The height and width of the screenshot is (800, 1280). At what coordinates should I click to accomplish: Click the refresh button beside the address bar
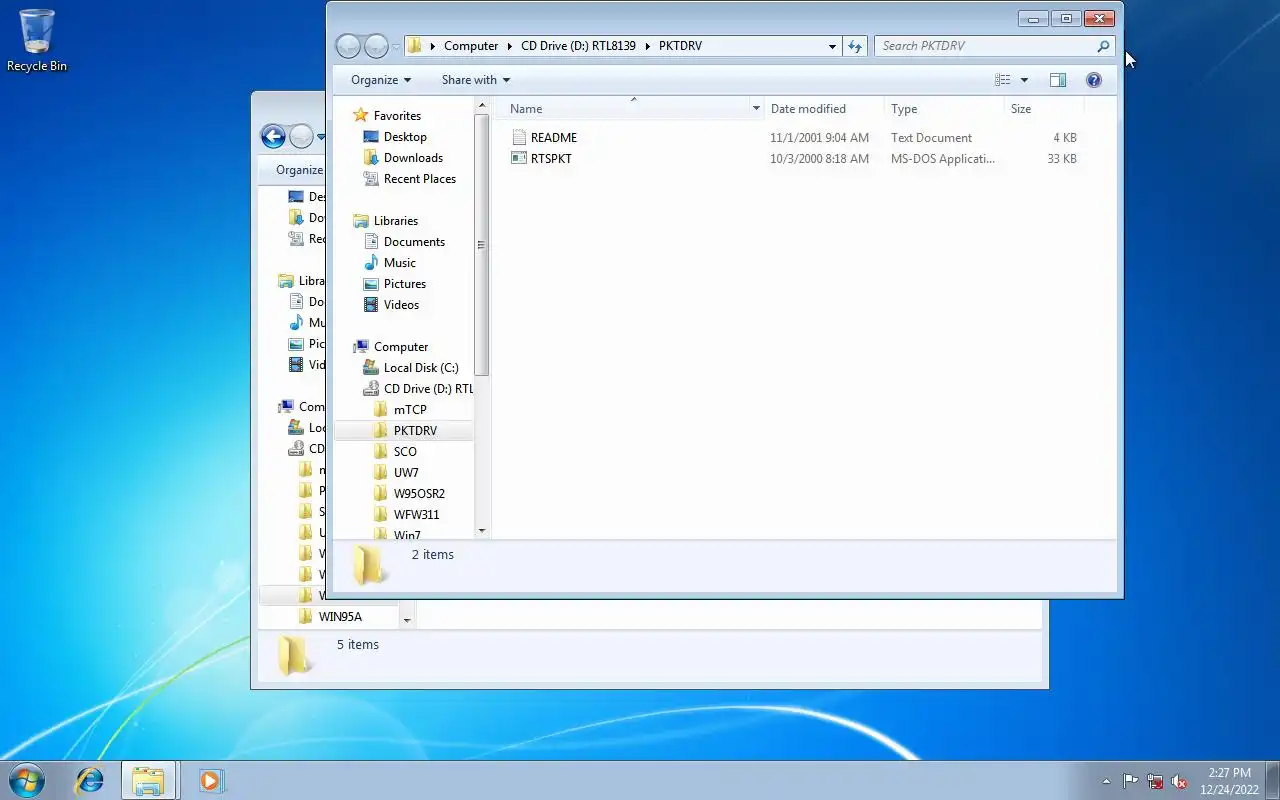(x=855, y=46)
